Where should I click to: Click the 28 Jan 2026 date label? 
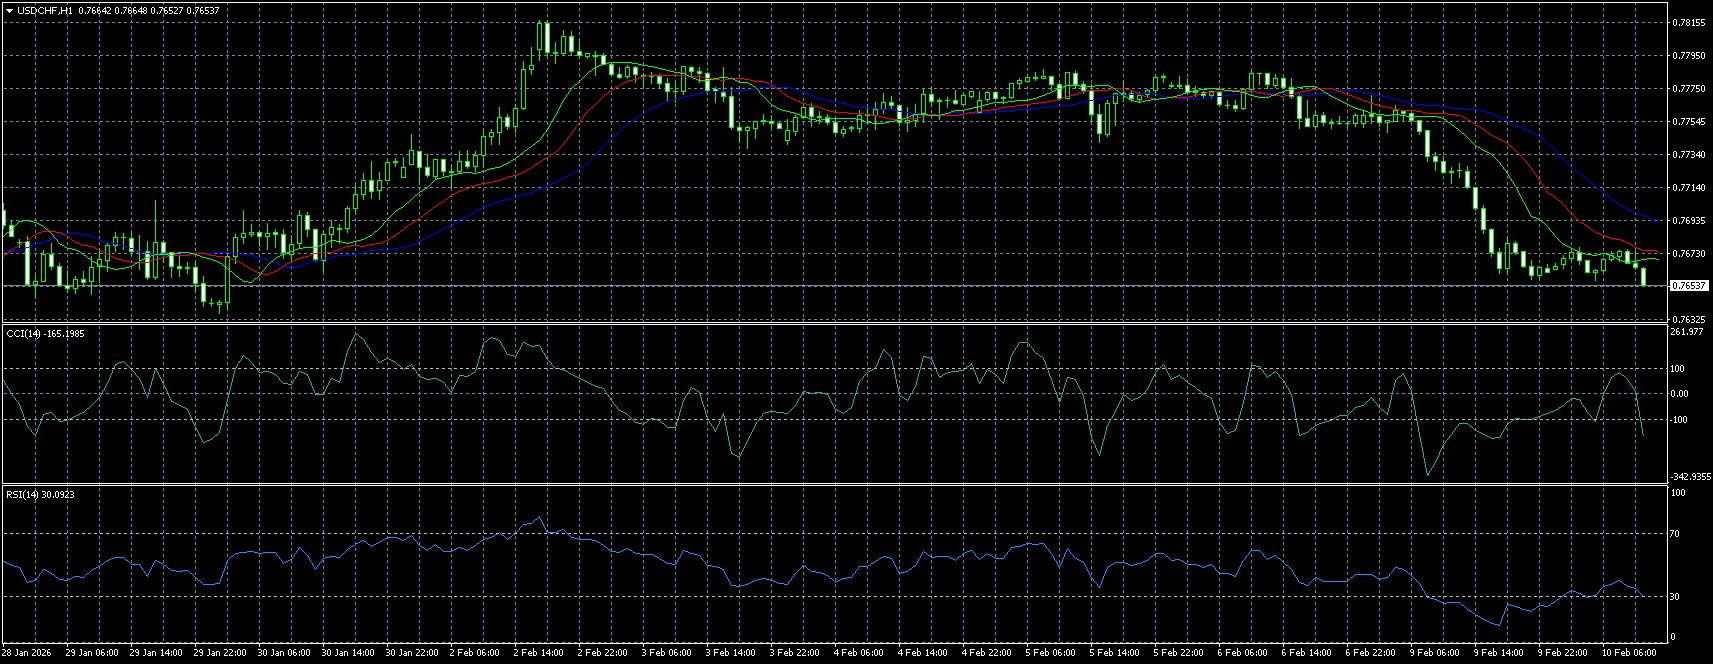coord(27,653)
